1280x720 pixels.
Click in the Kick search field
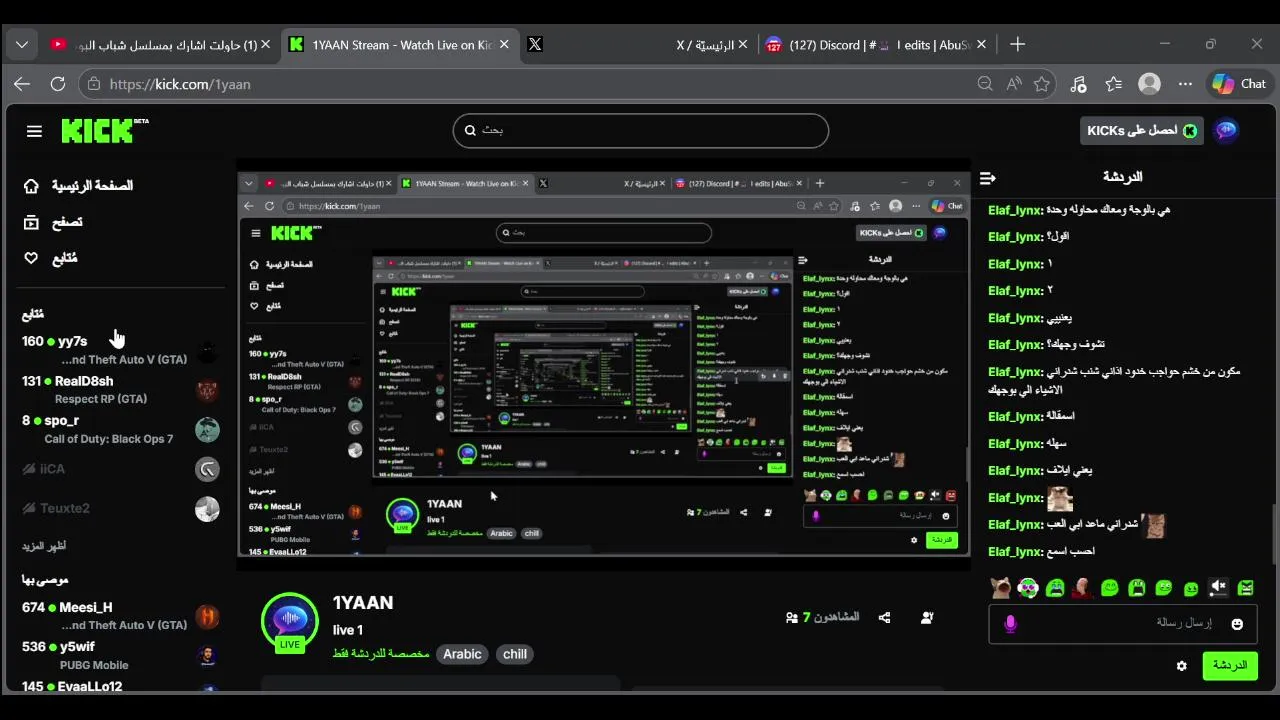click(641, 130)
